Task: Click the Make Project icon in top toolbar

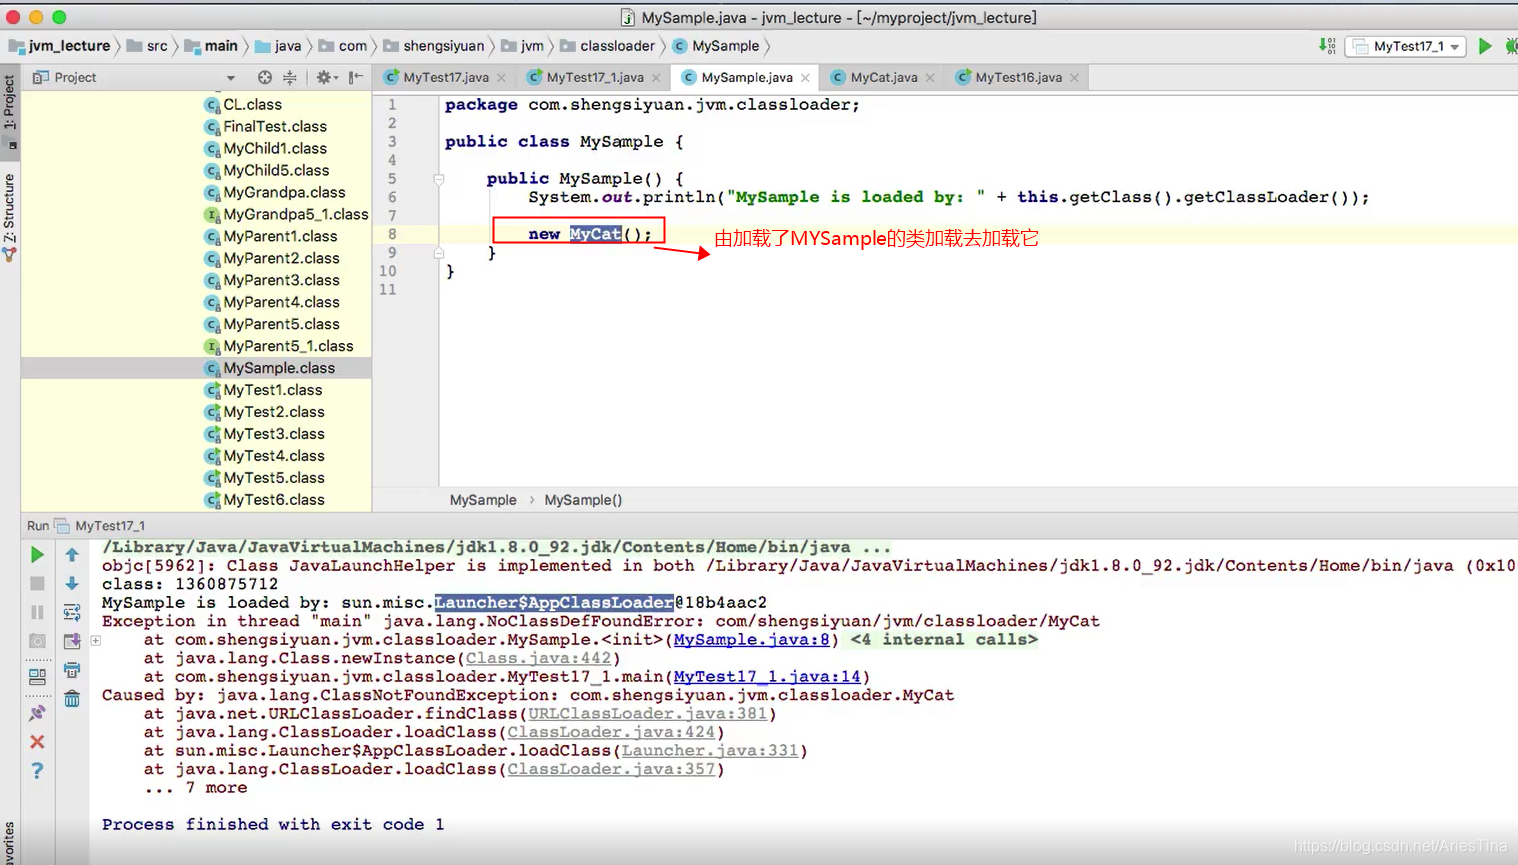Action: [1327, 46]
